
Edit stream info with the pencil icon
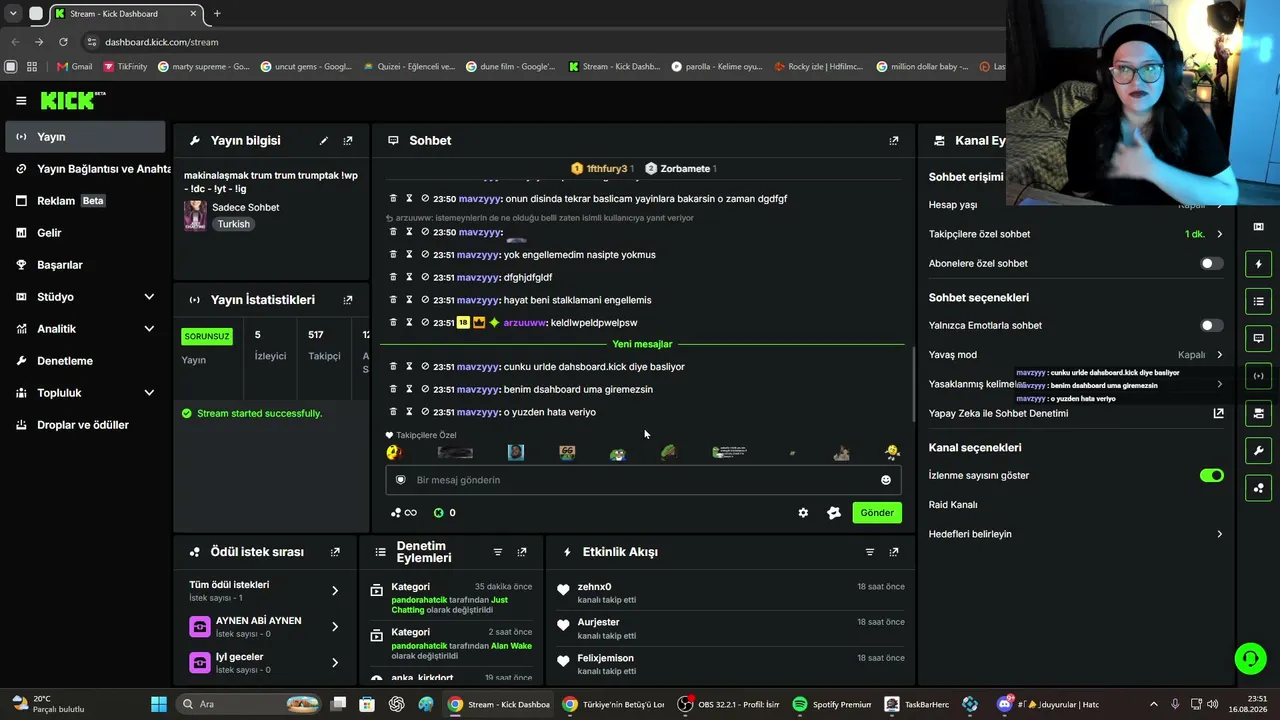point(323,141)
